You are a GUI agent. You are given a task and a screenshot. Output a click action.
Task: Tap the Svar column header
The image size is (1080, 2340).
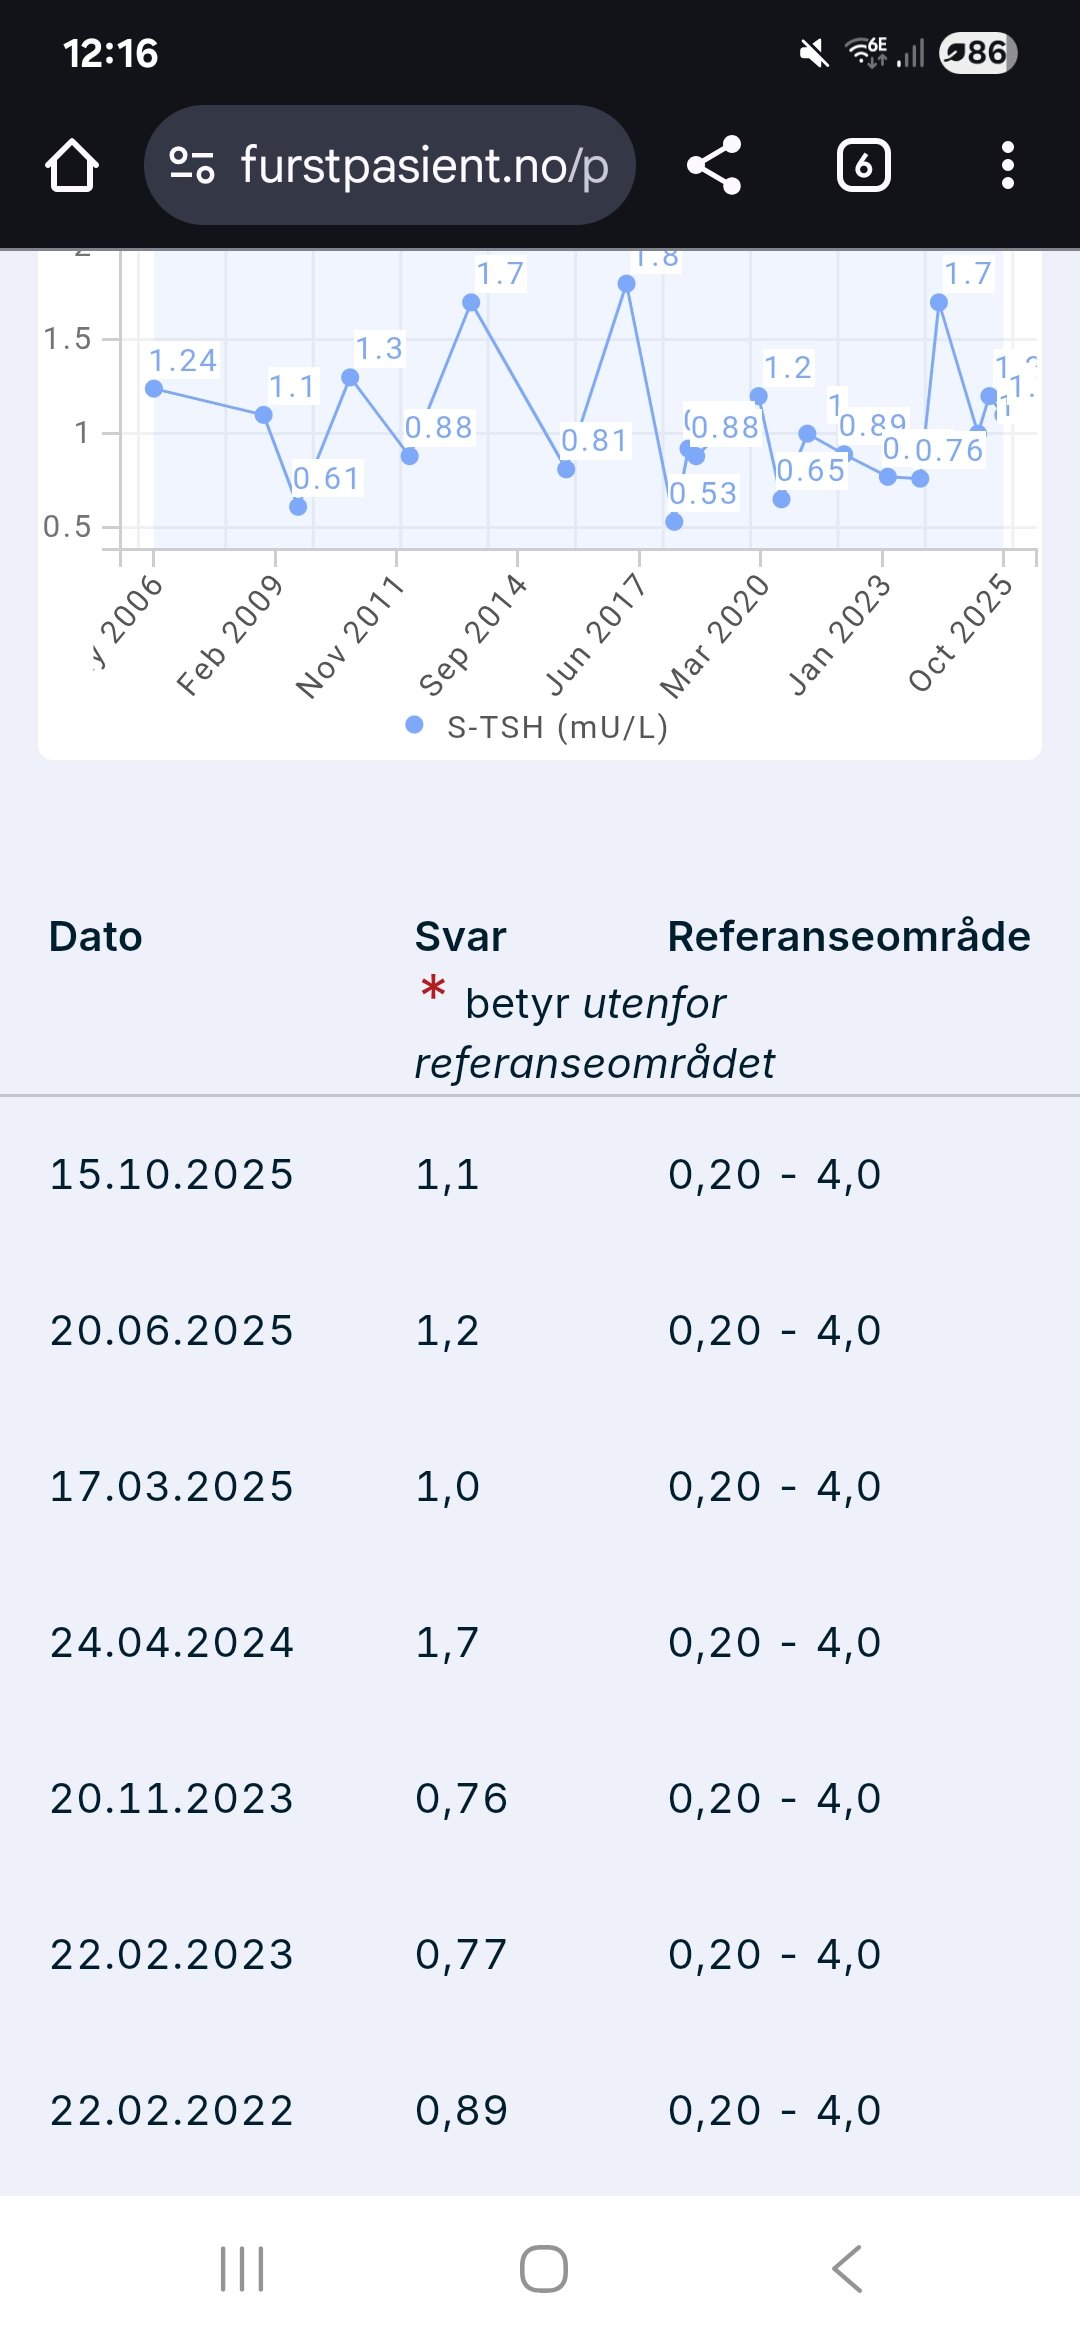460,937
